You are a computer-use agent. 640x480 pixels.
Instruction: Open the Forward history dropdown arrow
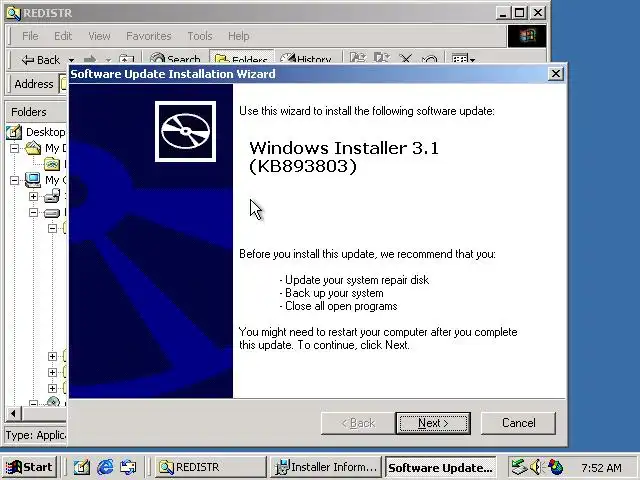[108, 60]
